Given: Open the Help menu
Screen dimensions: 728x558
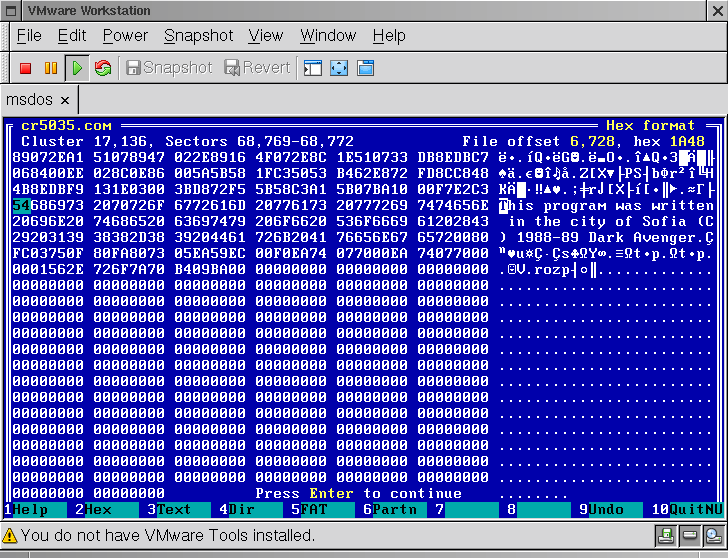Looking at the screenshot, I should coord(389,36).
